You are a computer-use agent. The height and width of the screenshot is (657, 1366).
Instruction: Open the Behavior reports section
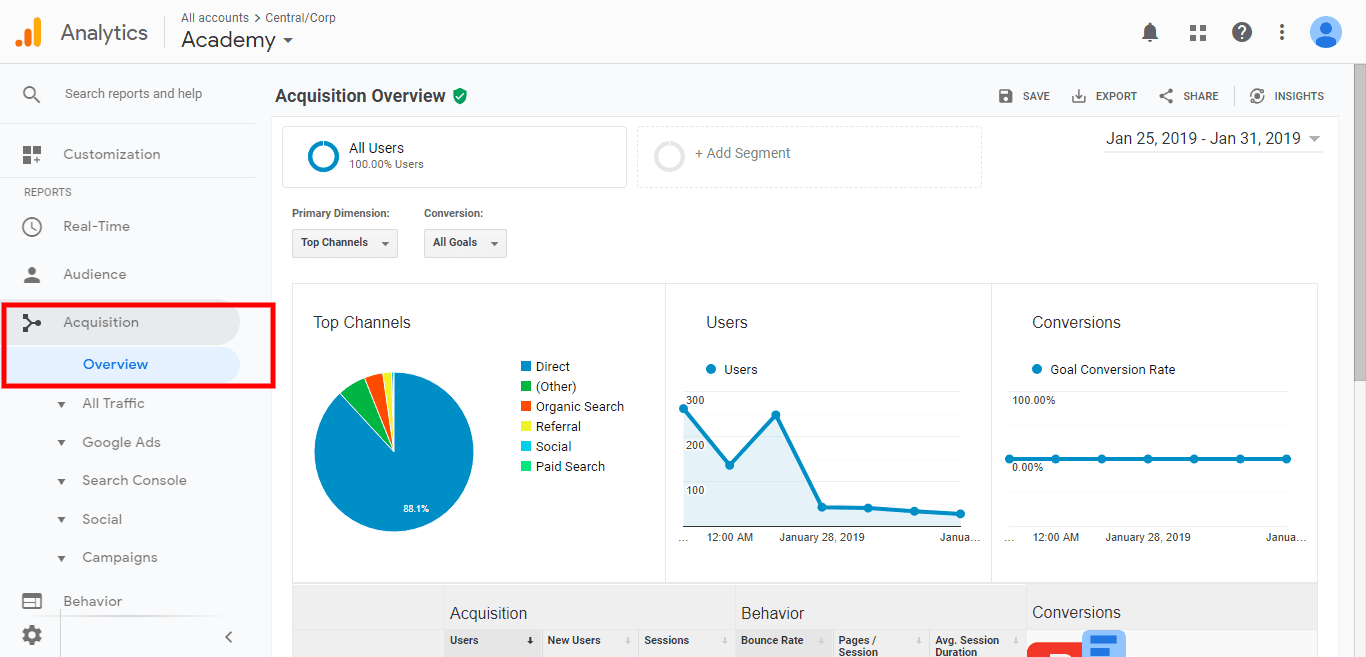(x=92, y=601)
